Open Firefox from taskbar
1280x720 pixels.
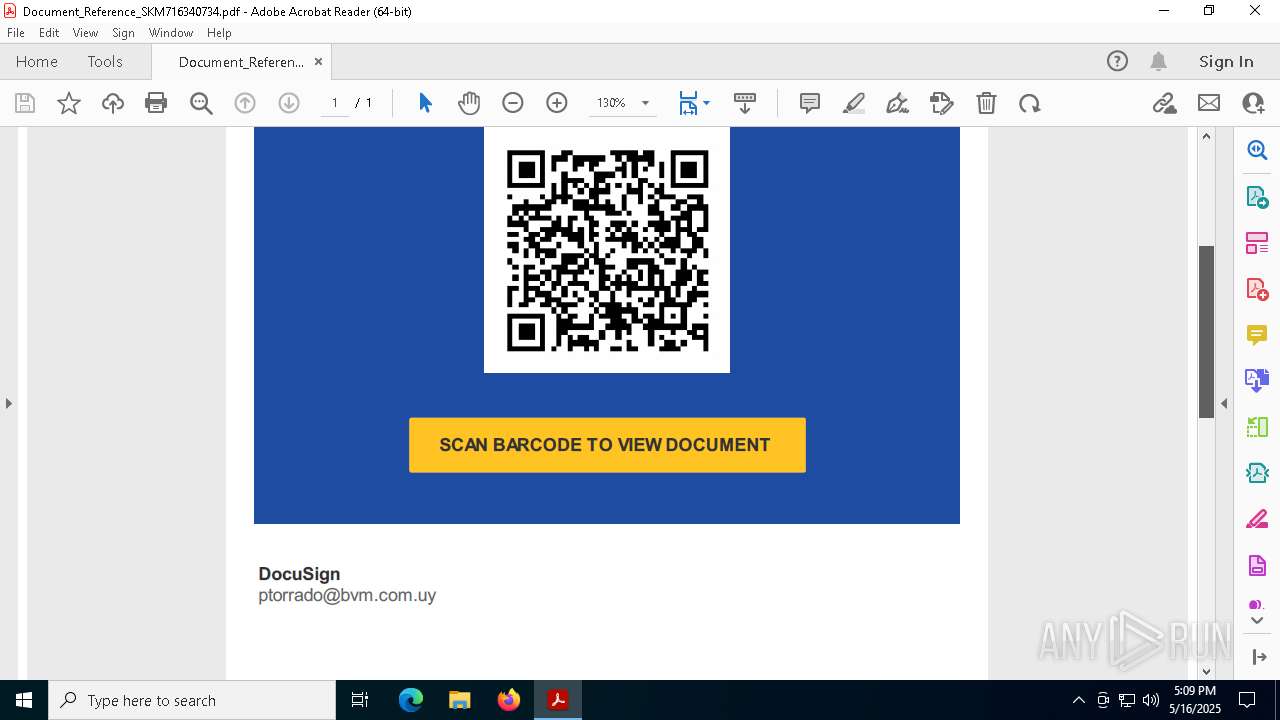509,700
